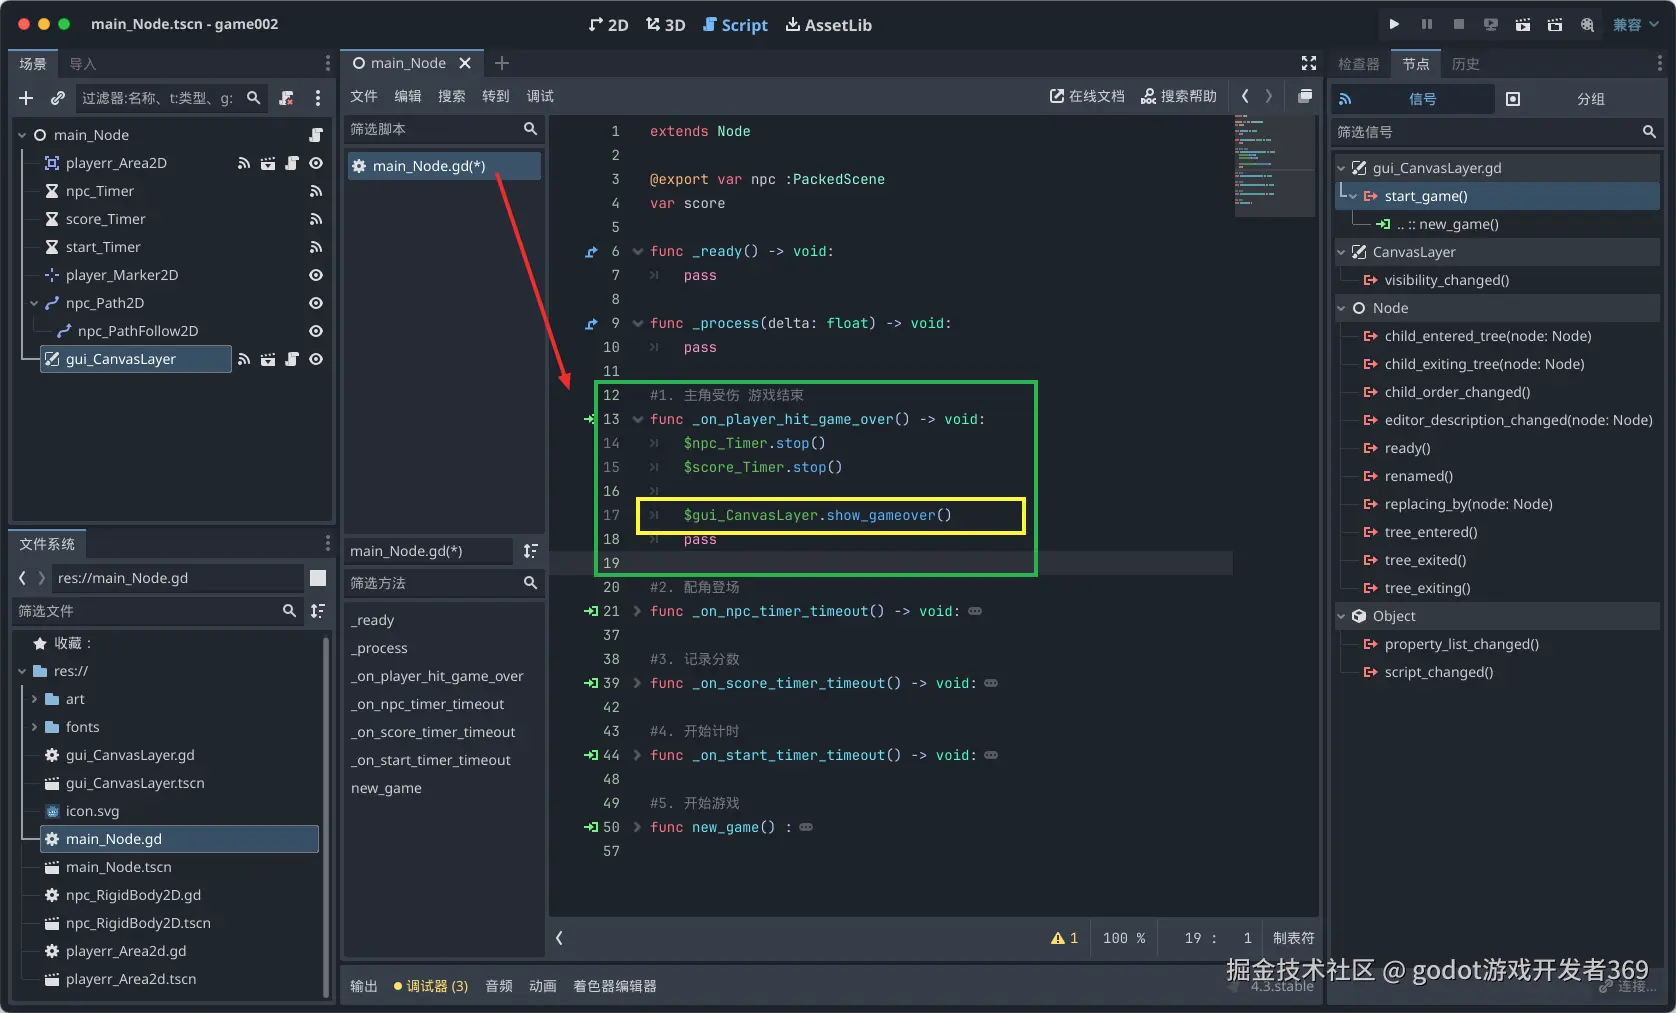Collapse the CanvasLayer signal group
The height and width of the screenshot is (1013, 1676).
point(1342,252)
